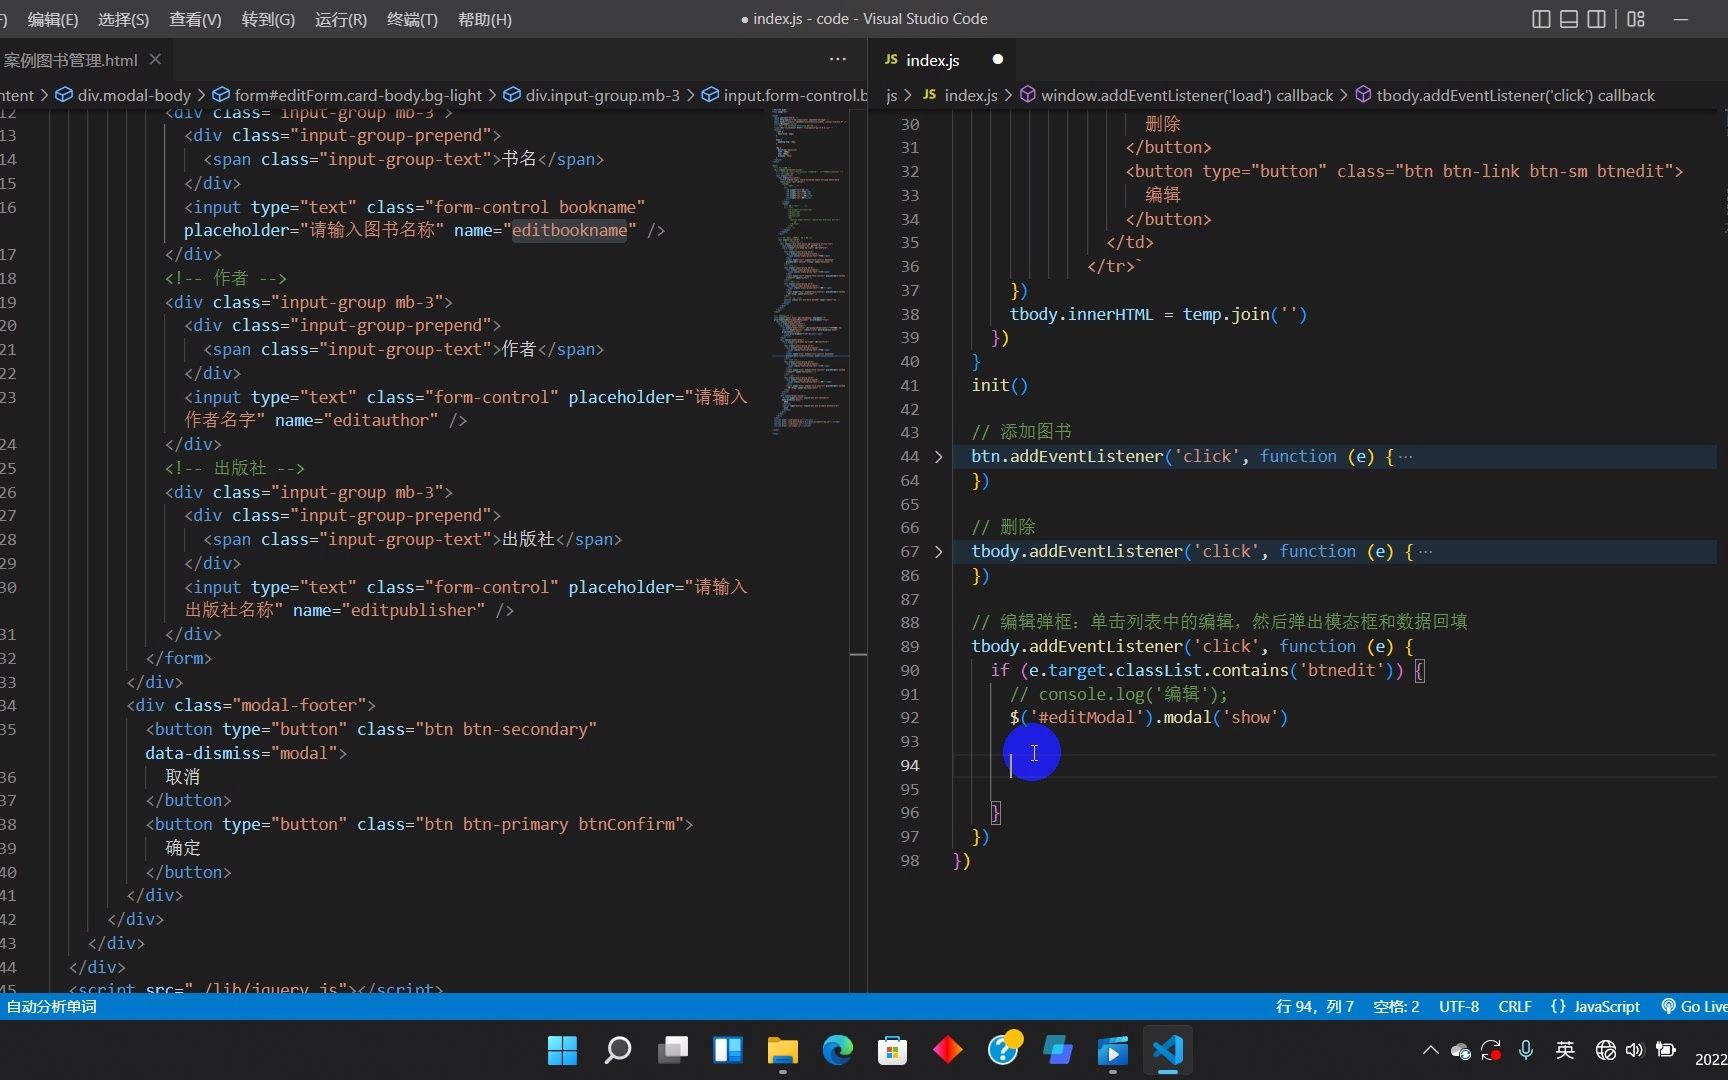The height and width of the screenshot is (1080, 1728).
Task: Open Windows Search from taskbar
Action: (617, 1050)
